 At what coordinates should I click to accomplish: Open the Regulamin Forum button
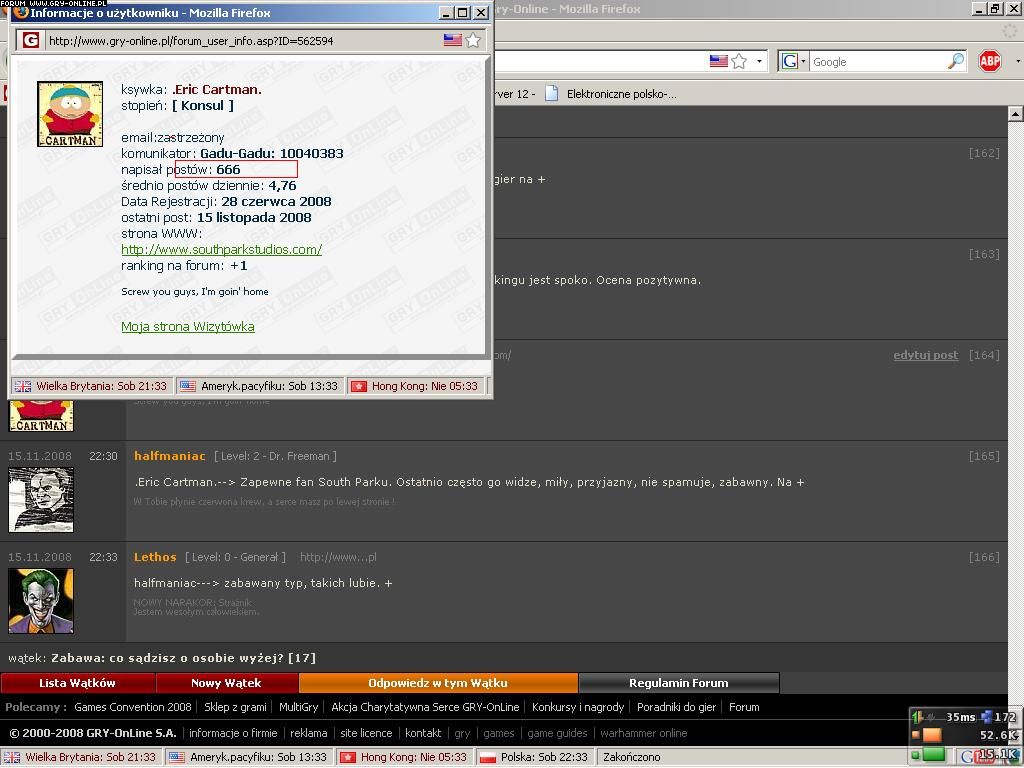[x=679, y=683]
